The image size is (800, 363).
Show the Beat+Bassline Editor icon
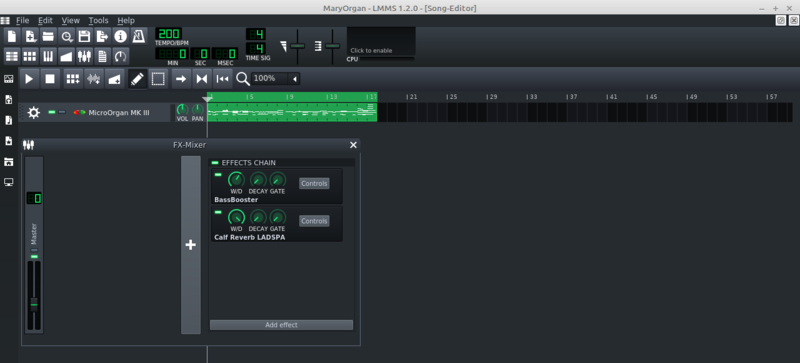(31, 56)
